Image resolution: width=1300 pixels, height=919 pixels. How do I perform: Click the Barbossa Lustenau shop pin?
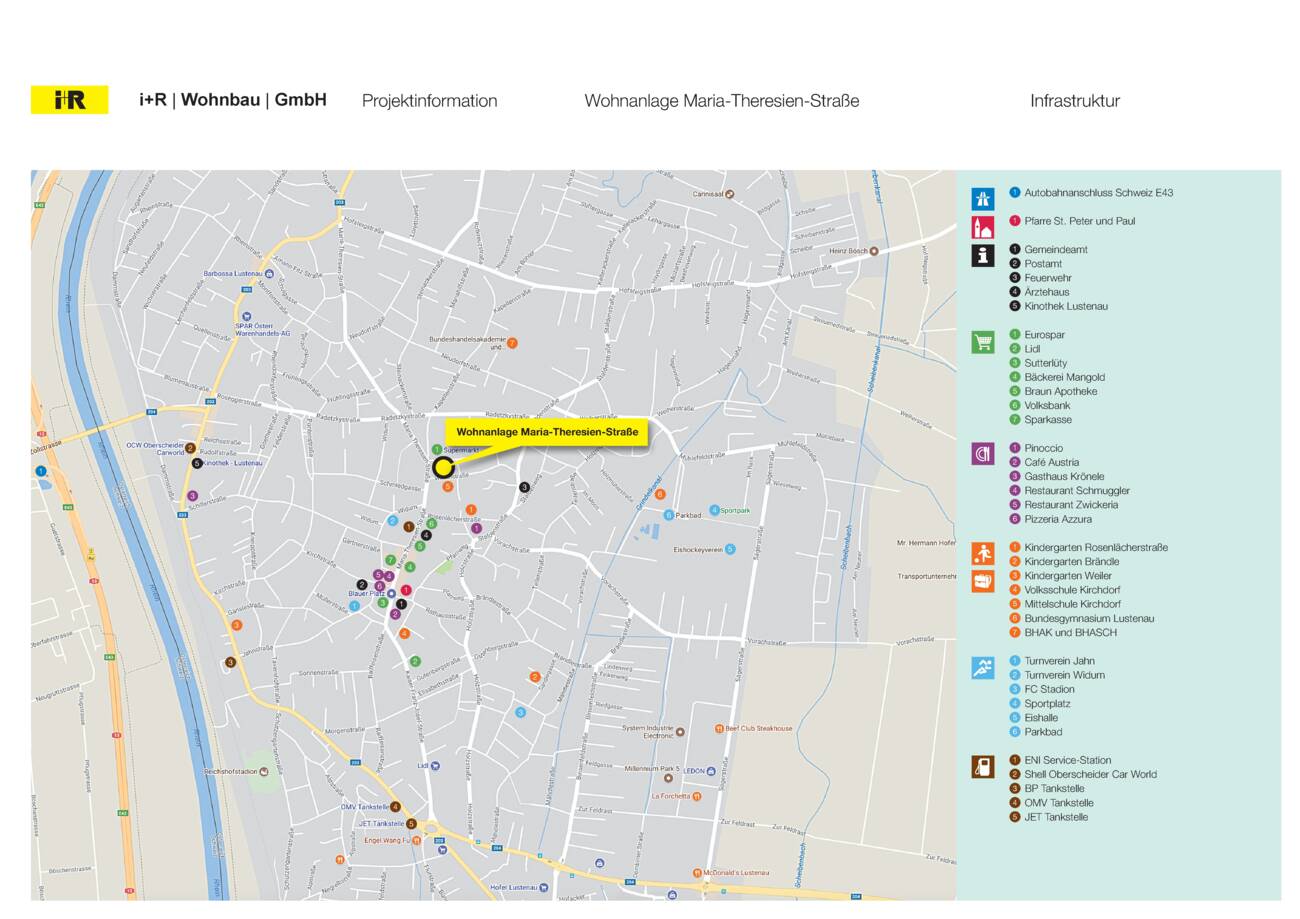tap(269, 273)
